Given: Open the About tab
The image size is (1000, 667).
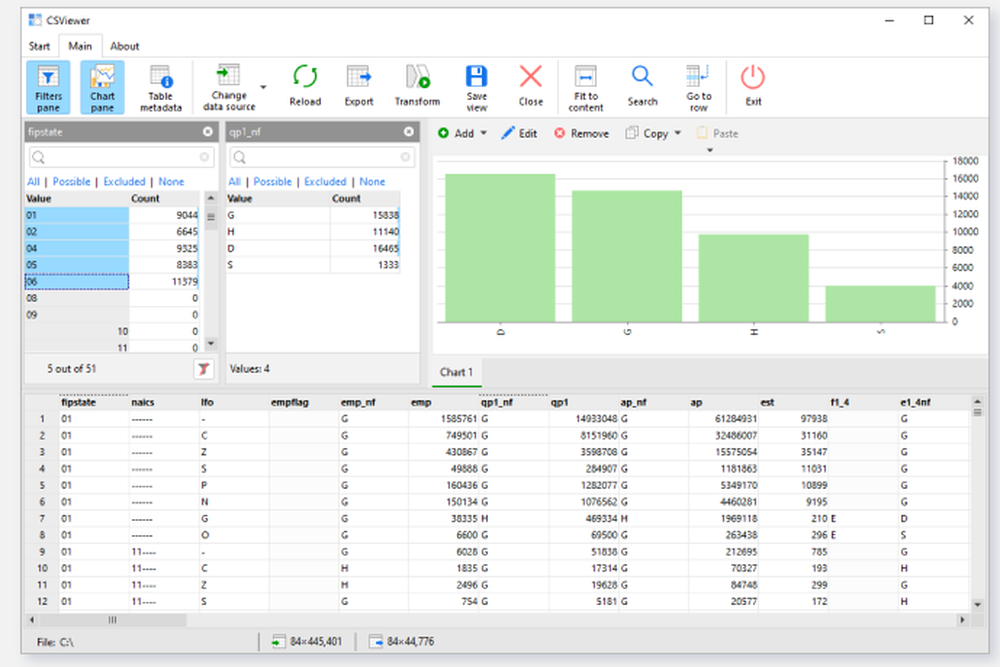Looking at the screenshot, I should pyautogui.click(x=124, y=46).
